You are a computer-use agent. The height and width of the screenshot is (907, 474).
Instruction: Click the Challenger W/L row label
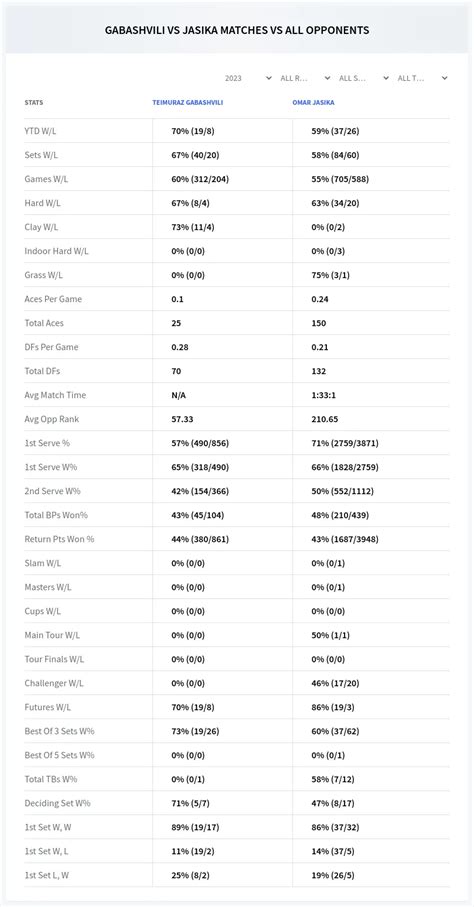click(x=54, y=683)
